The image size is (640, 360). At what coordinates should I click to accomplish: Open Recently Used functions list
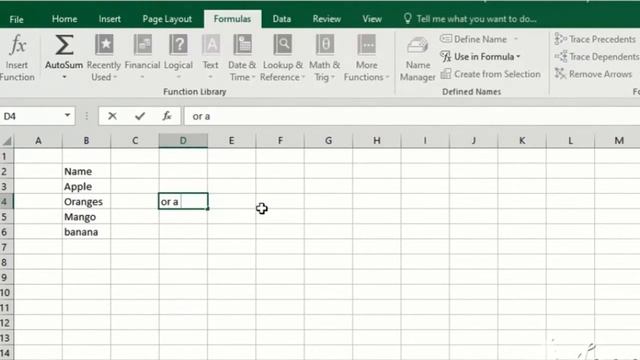point(104,57)
